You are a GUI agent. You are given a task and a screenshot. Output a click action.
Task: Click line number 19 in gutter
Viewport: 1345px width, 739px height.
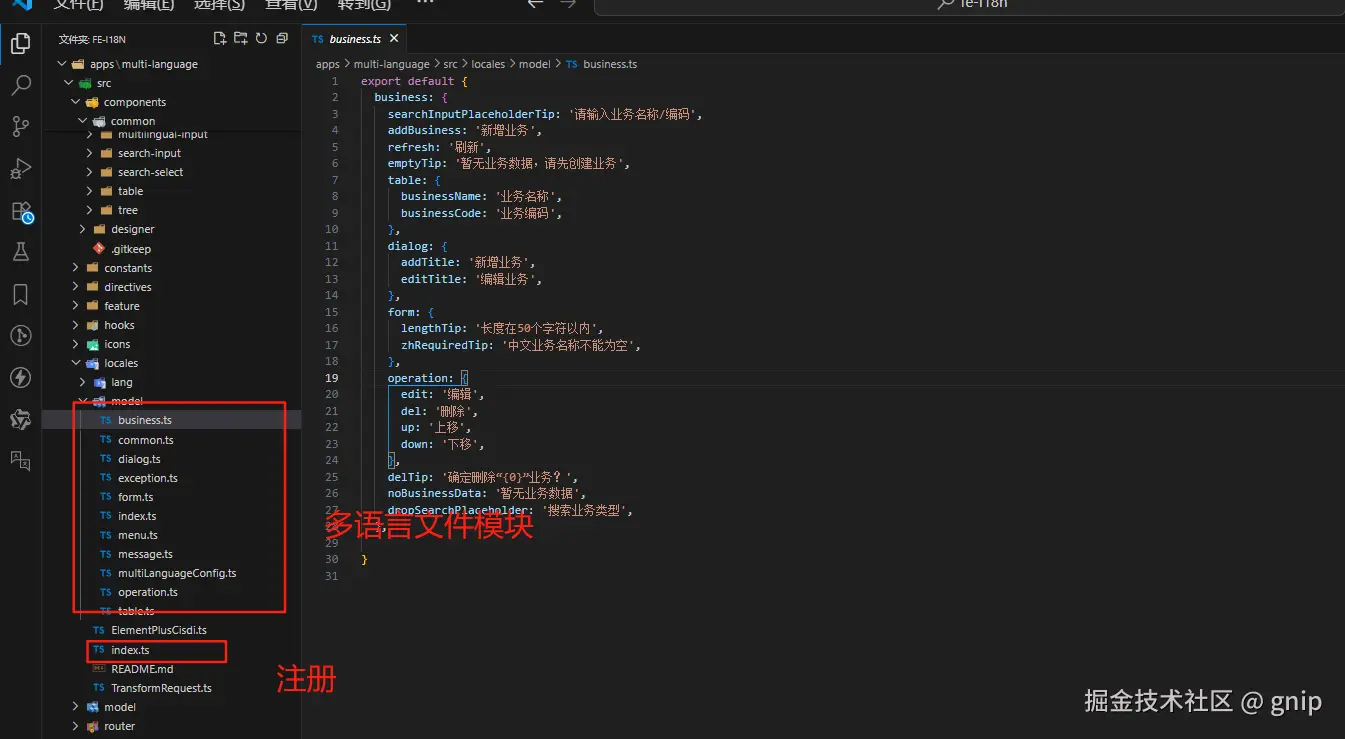(331, 378)
